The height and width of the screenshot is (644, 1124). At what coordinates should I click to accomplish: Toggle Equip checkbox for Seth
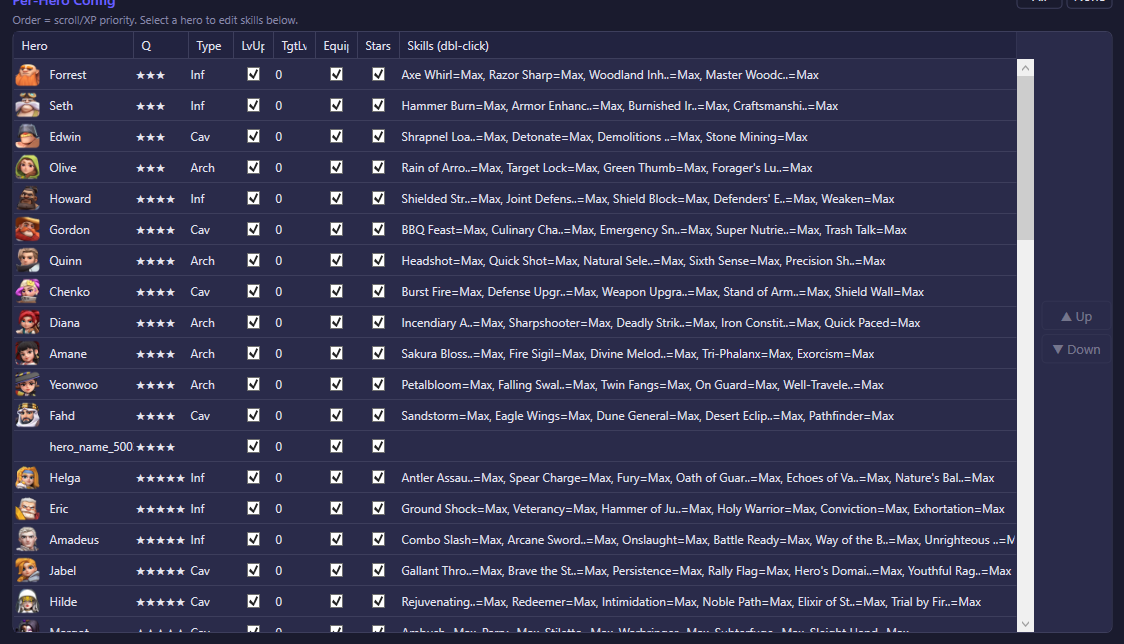coord(336,105)
